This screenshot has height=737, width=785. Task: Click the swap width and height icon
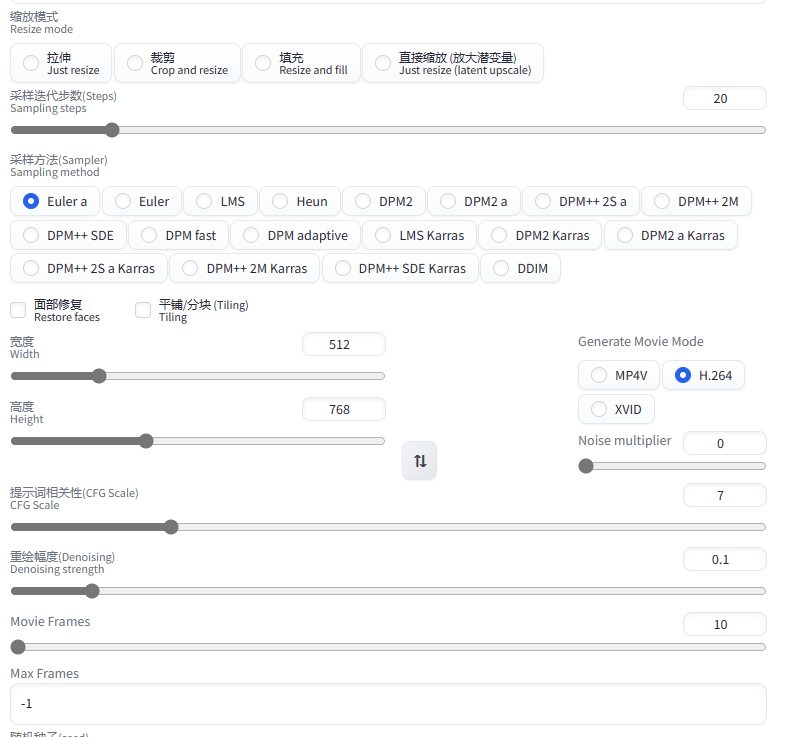pyautogui.click(x=420, y=461)
